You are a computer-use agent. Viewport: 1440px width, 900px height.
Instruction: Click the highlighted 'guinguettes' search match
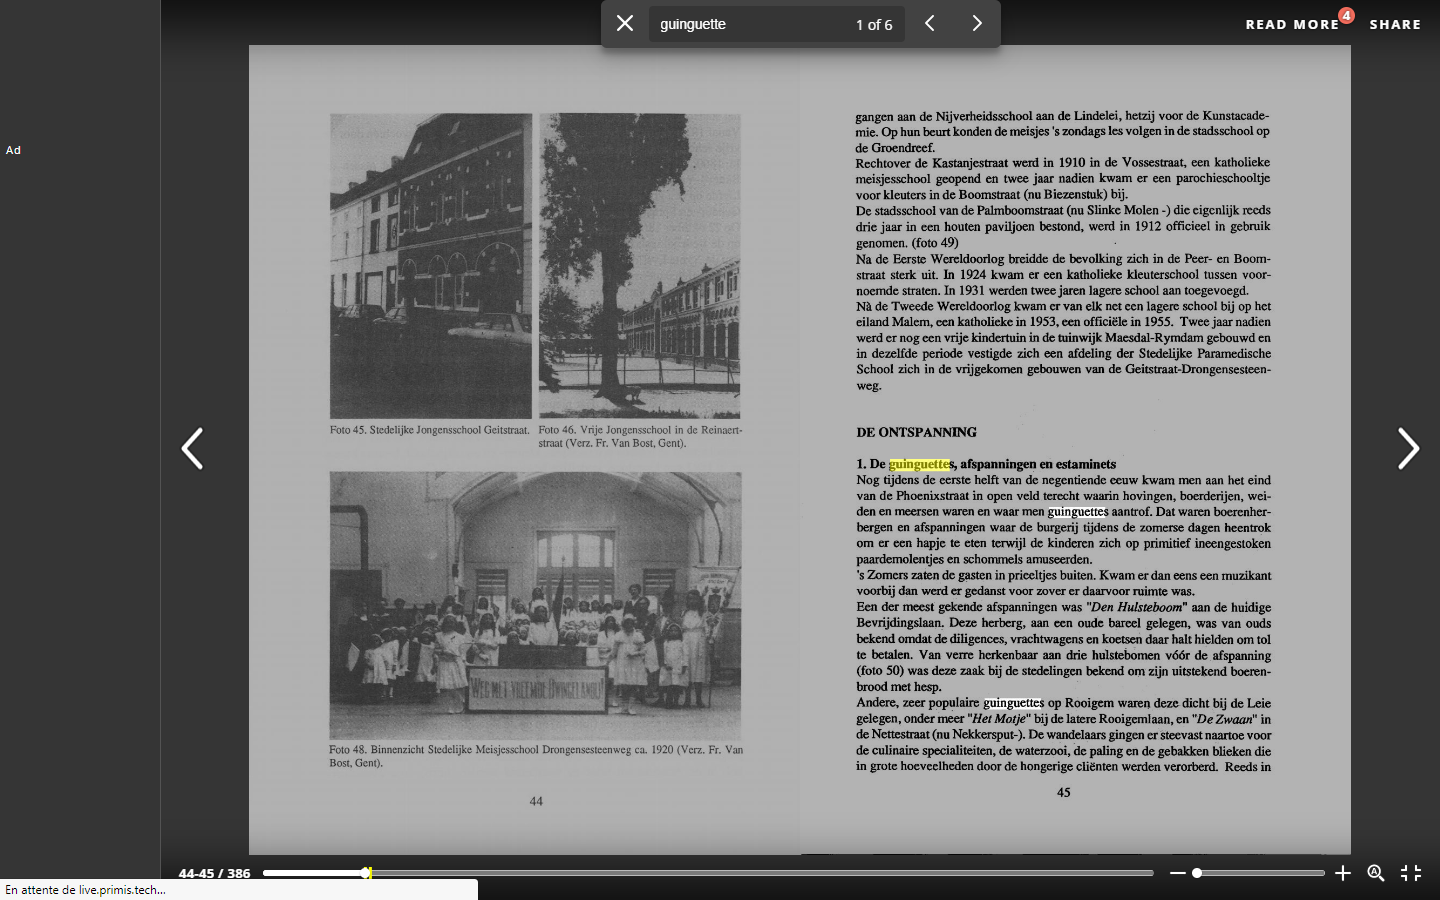[919, 464]
